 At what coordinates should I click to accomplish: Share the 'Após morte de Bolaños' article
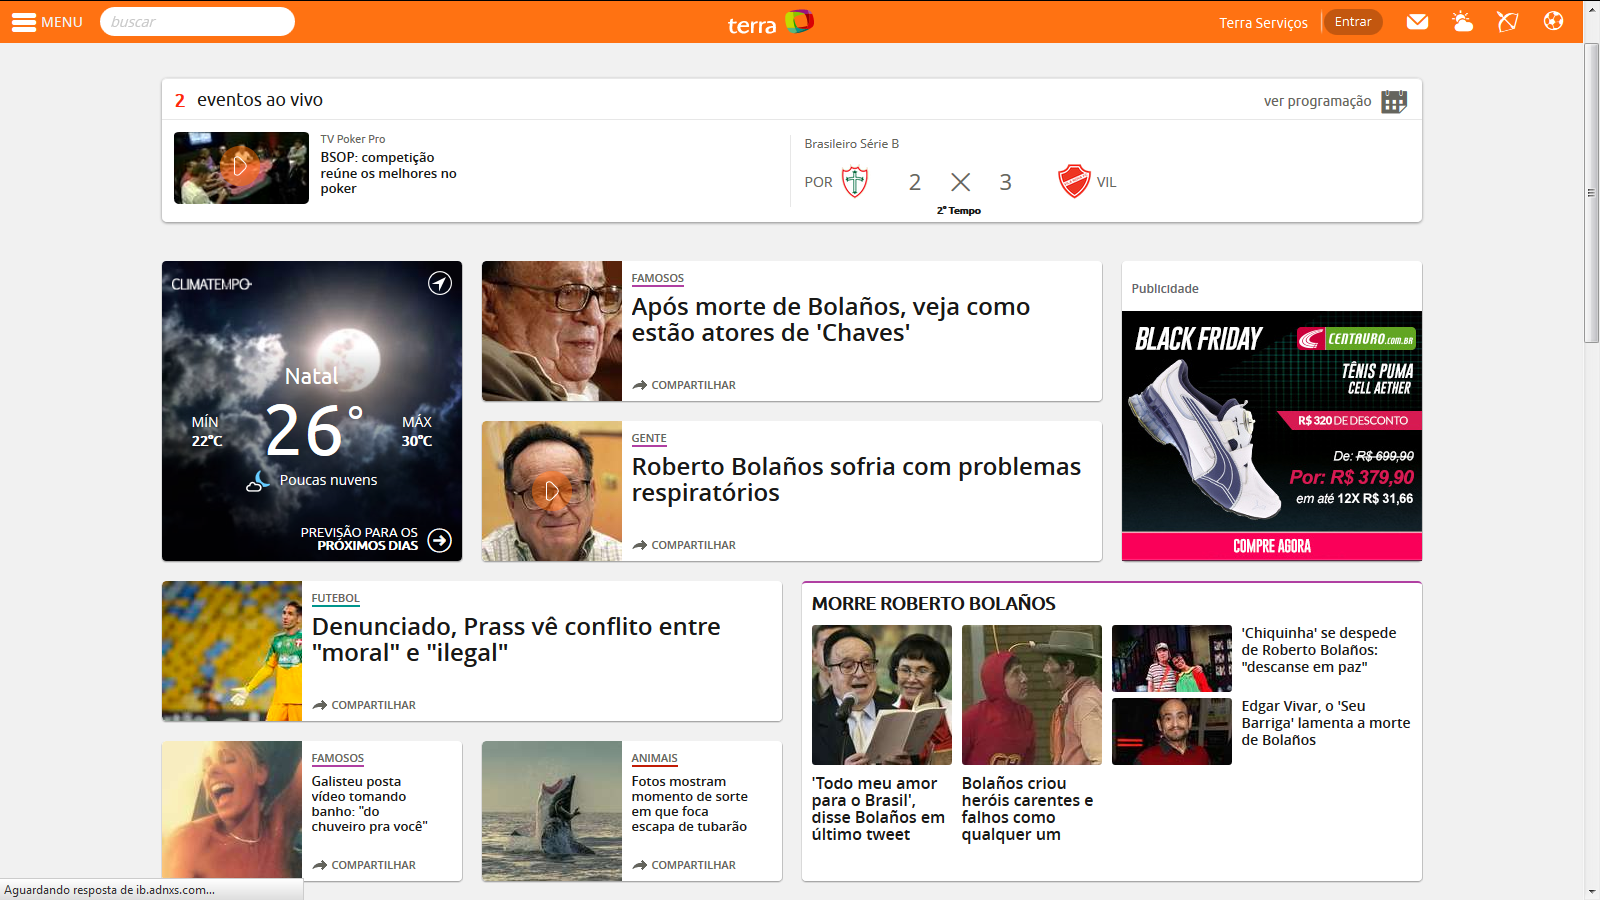(684, 385)
